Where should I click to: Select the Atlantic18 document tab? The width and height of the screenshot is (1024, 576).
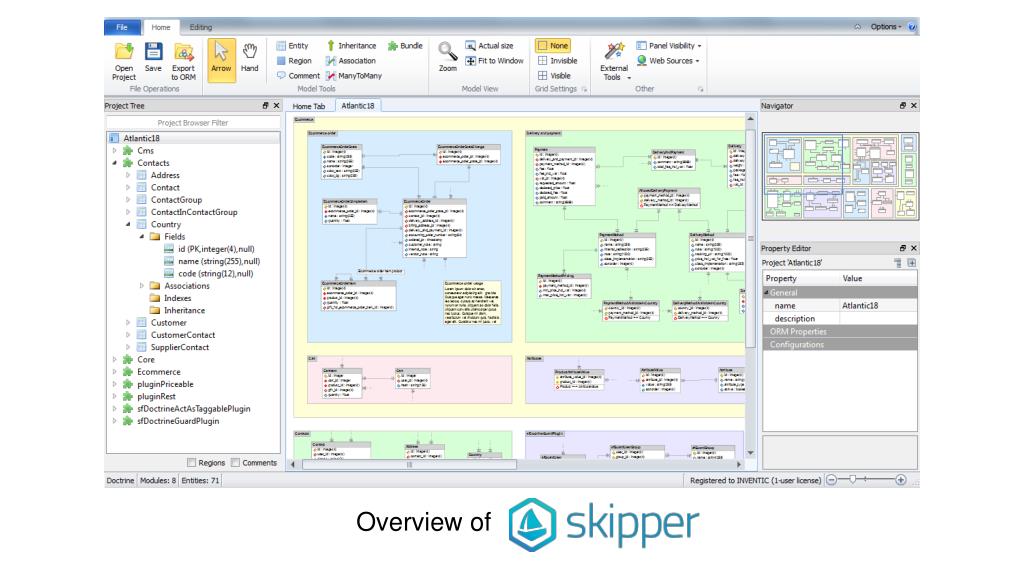click(x=358, y=105)
